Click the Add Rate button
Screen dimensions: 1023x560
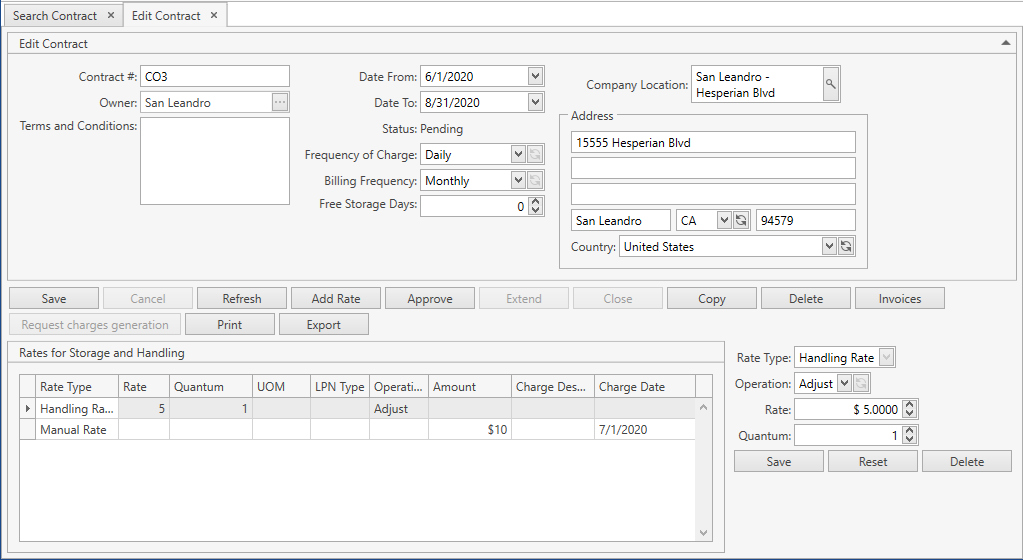pos(336,298)
